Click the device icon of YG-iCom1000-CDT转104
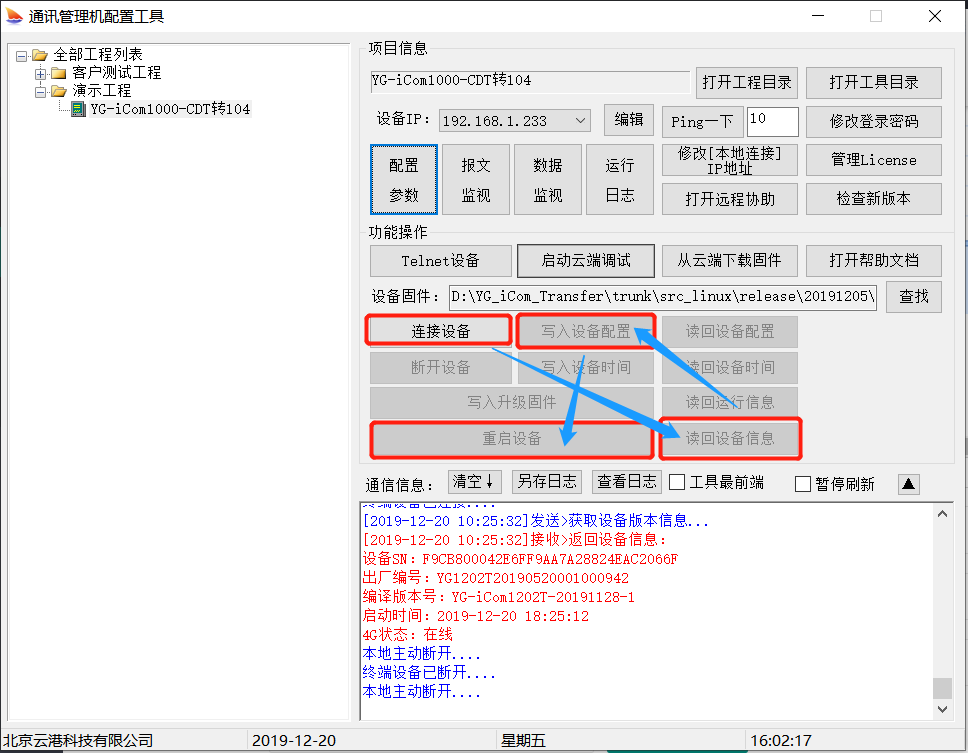The image size is (968, 753). coord(78,109)
